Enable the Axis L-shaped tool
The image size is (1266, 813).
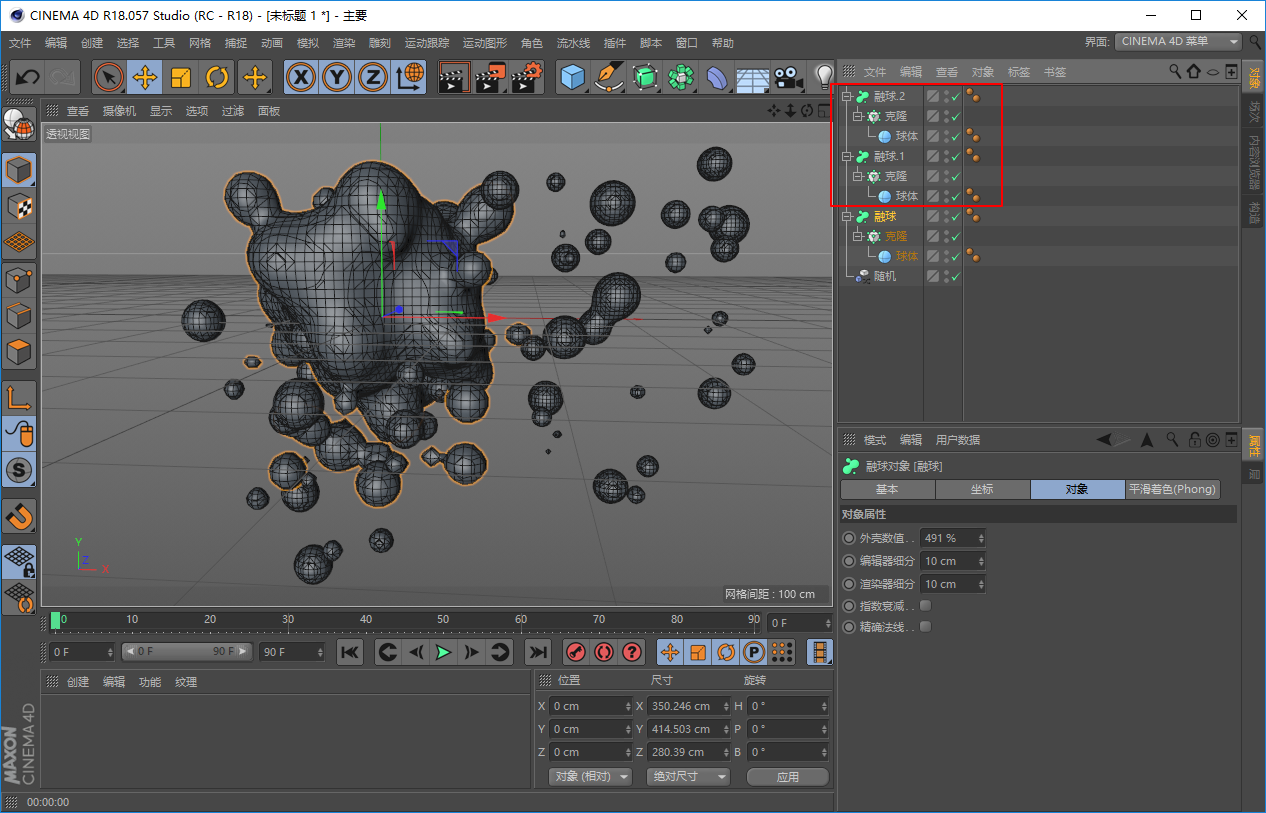pyautogui.click(x=19, y=397)
